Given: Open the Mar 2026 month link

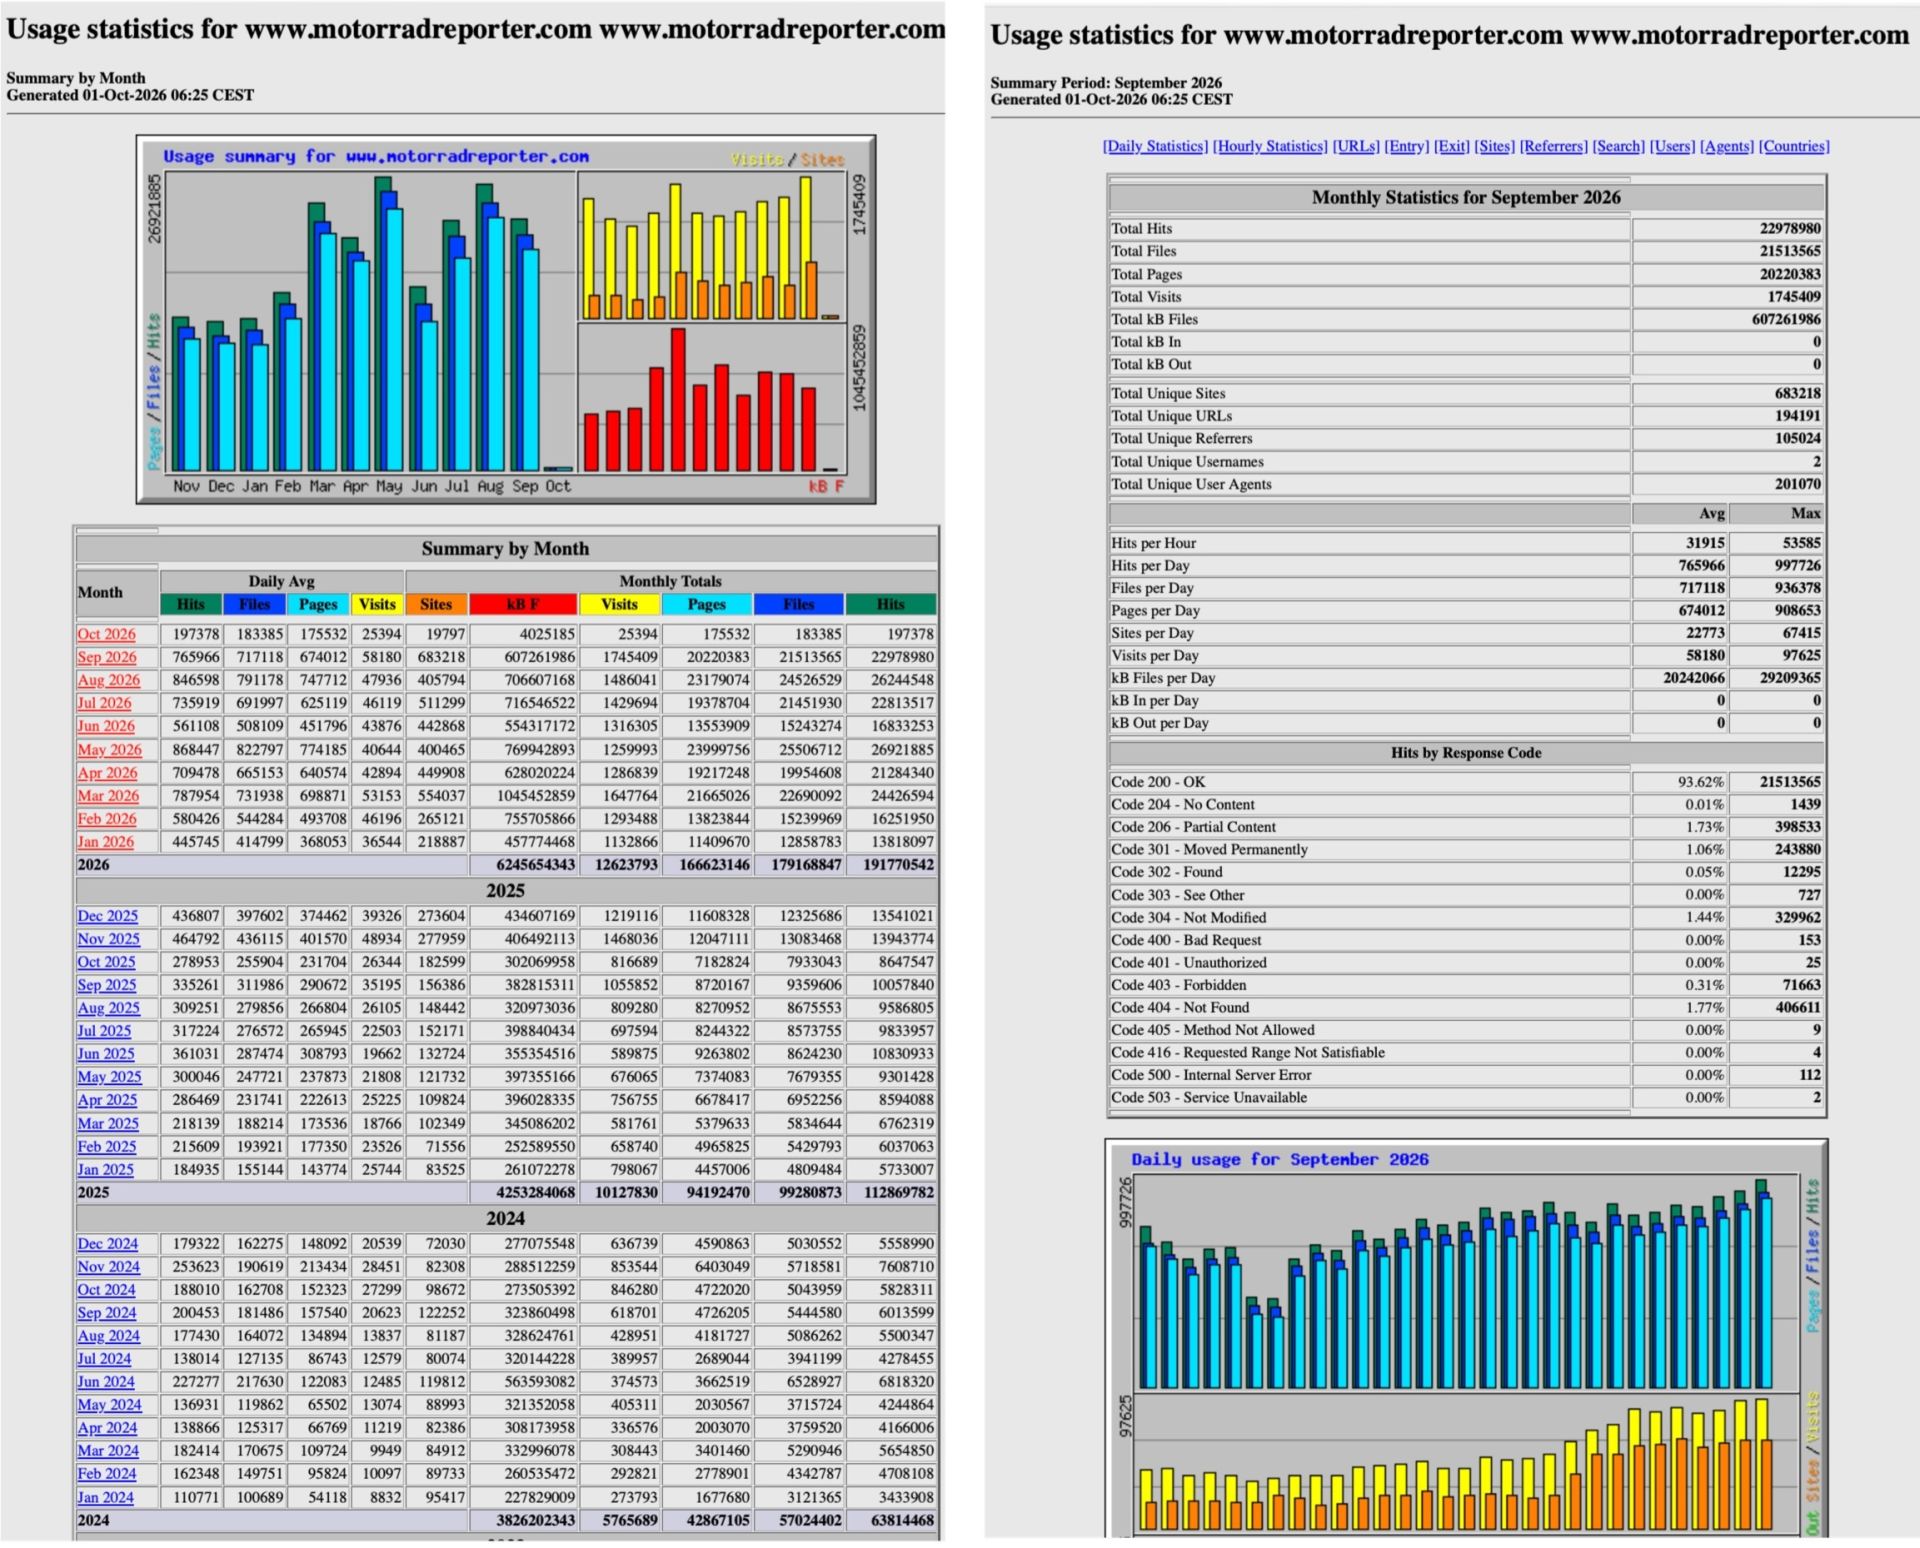Looking at the screenshot, I should tap(108, 796).
